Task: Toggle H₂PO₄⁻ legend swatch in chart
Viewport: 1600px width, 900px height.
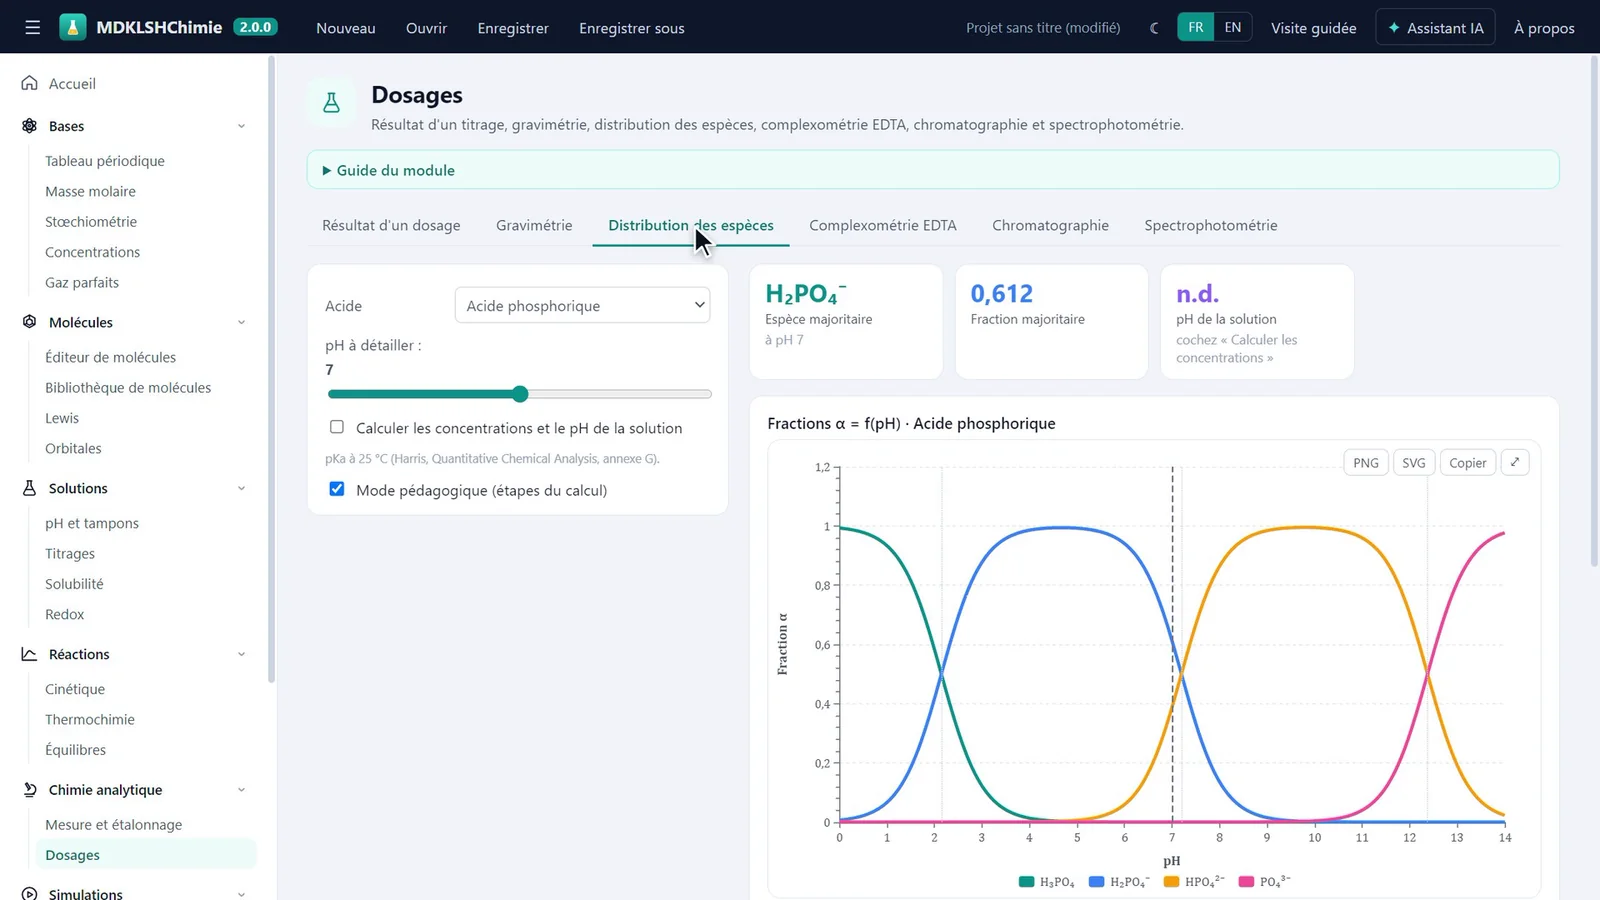Action: coord(1096,882)
